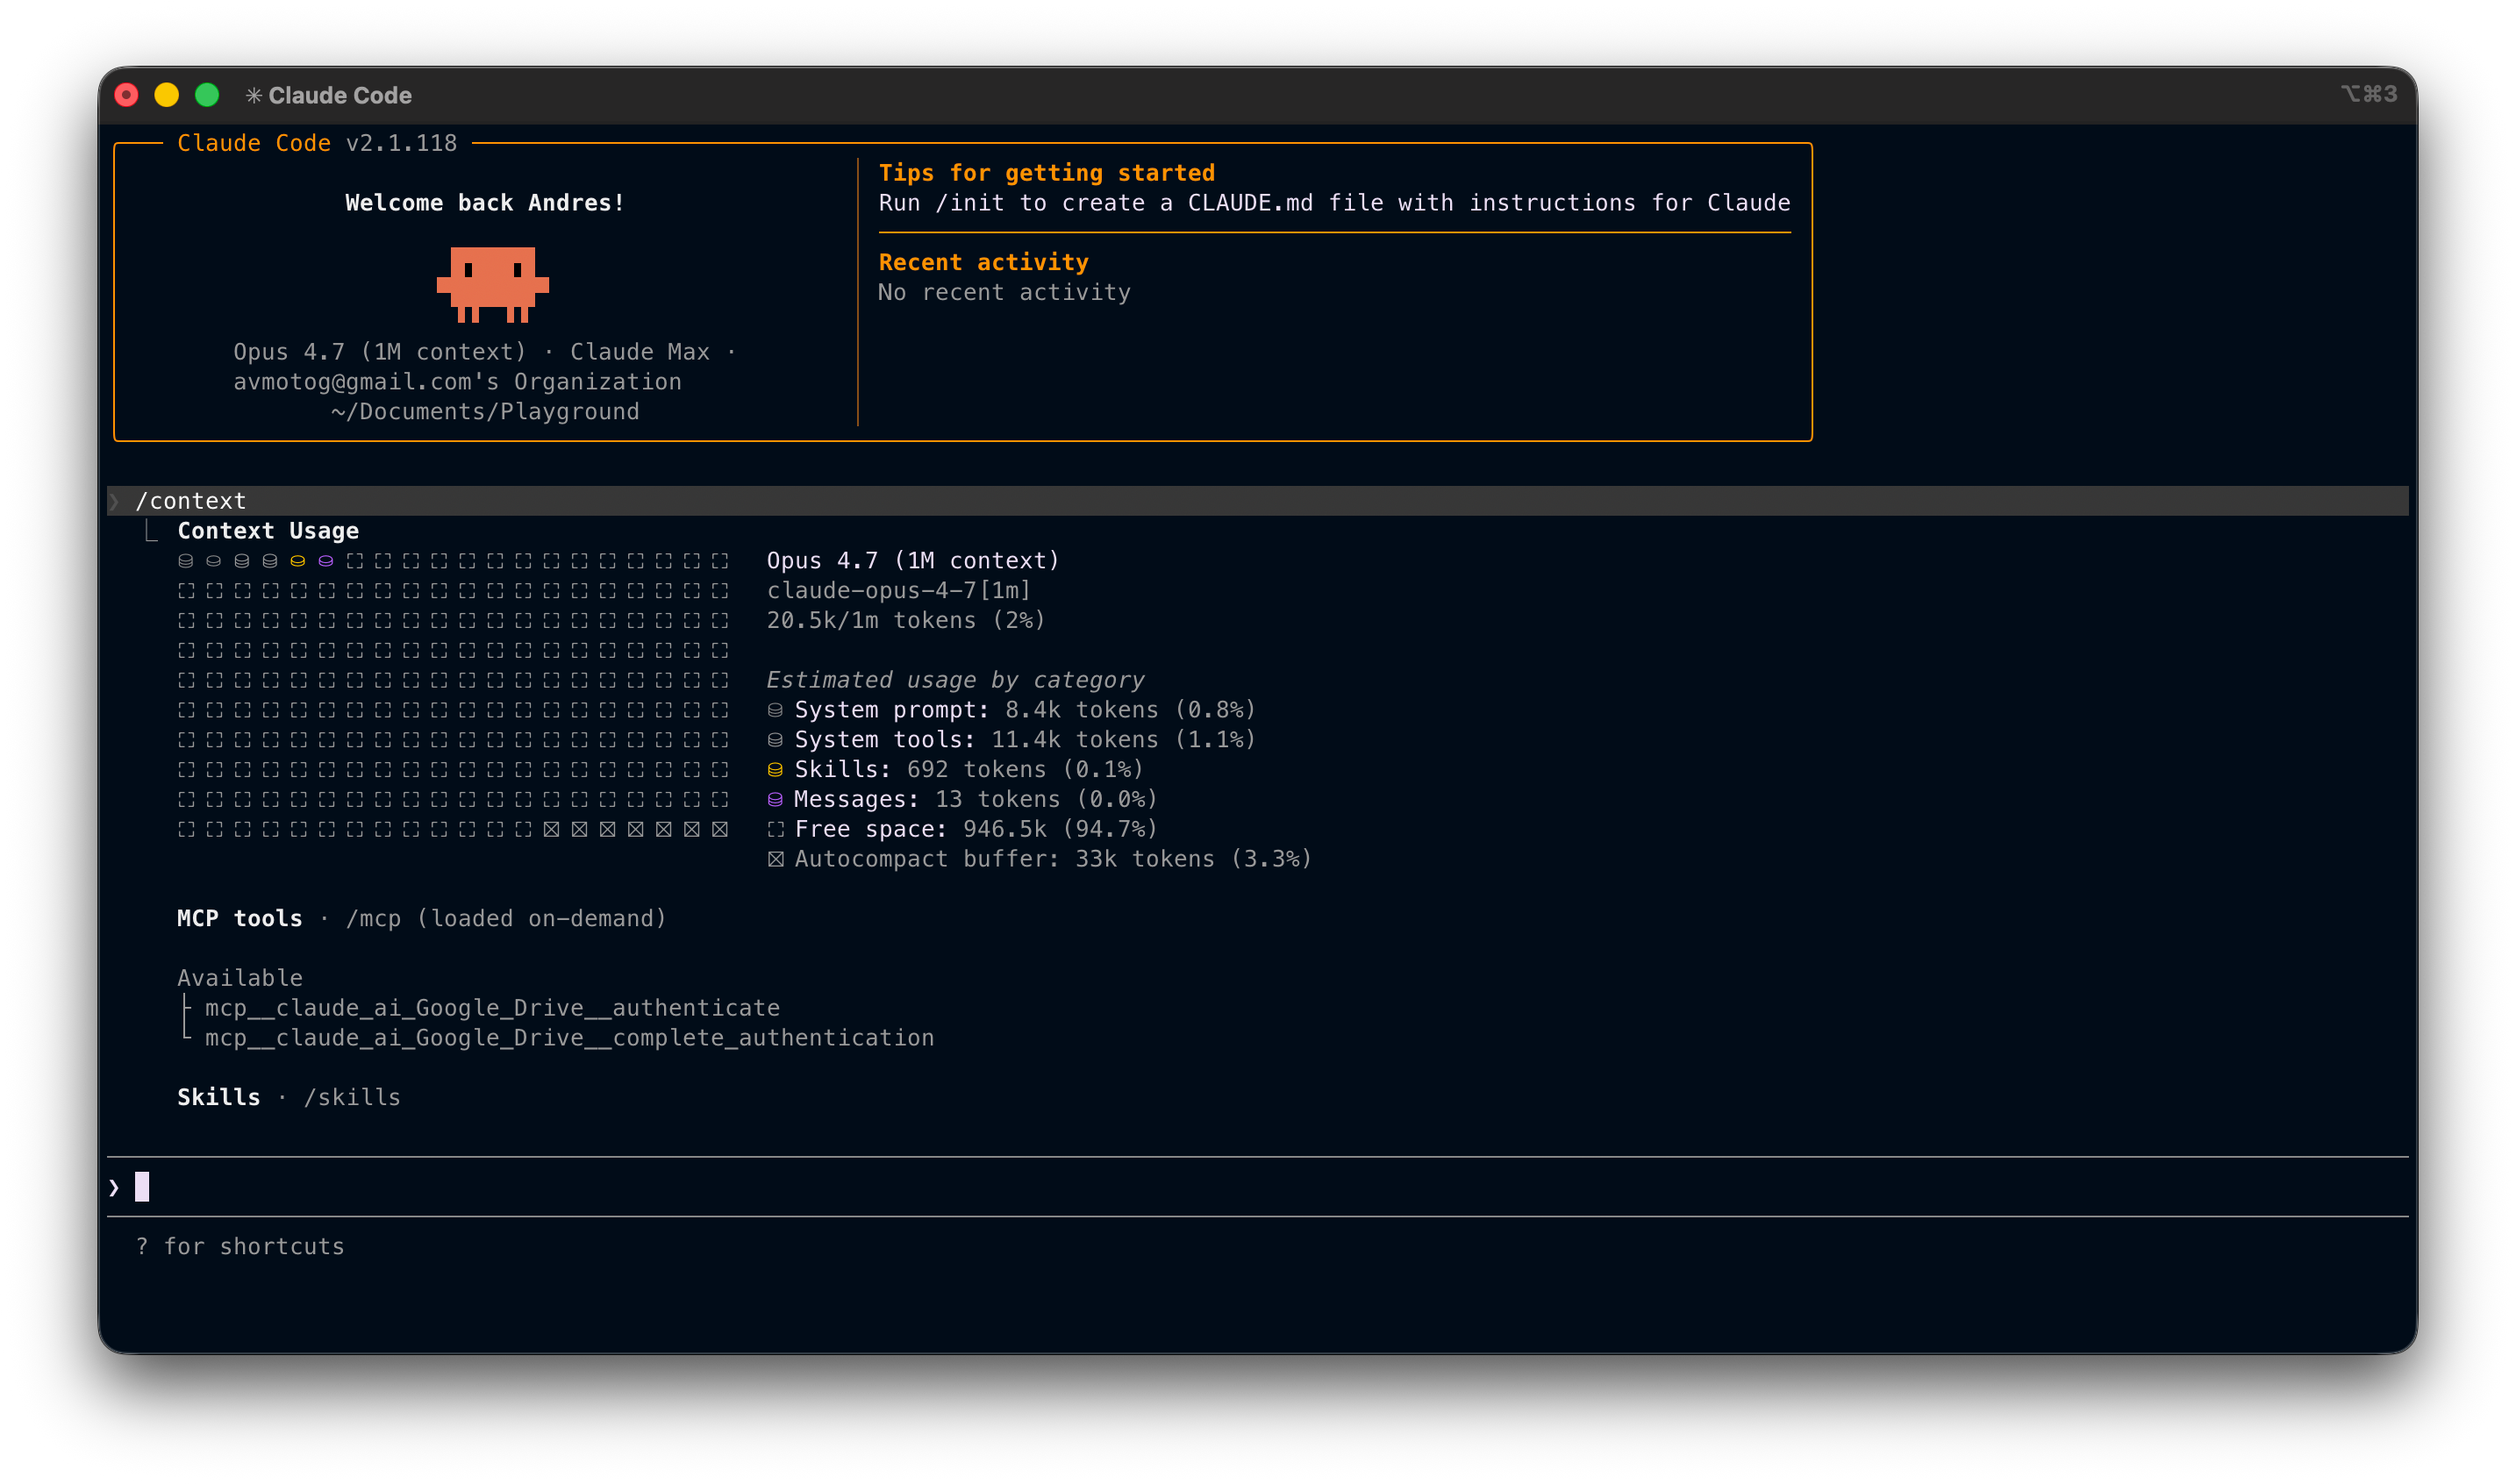This screenshot has width=2516, height=1484.
Task: Click the System prompt legend icon
Action: [x=775, y=710]
